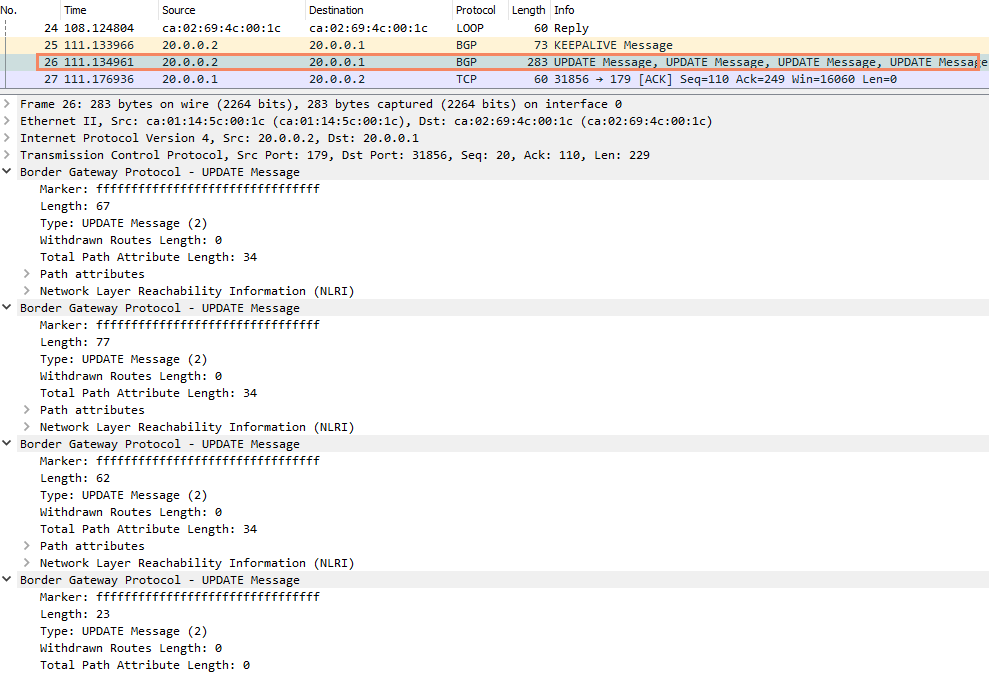
Task: Expand the Frame 26 details row
Action: pyautogui.click(x=7, y=103)
